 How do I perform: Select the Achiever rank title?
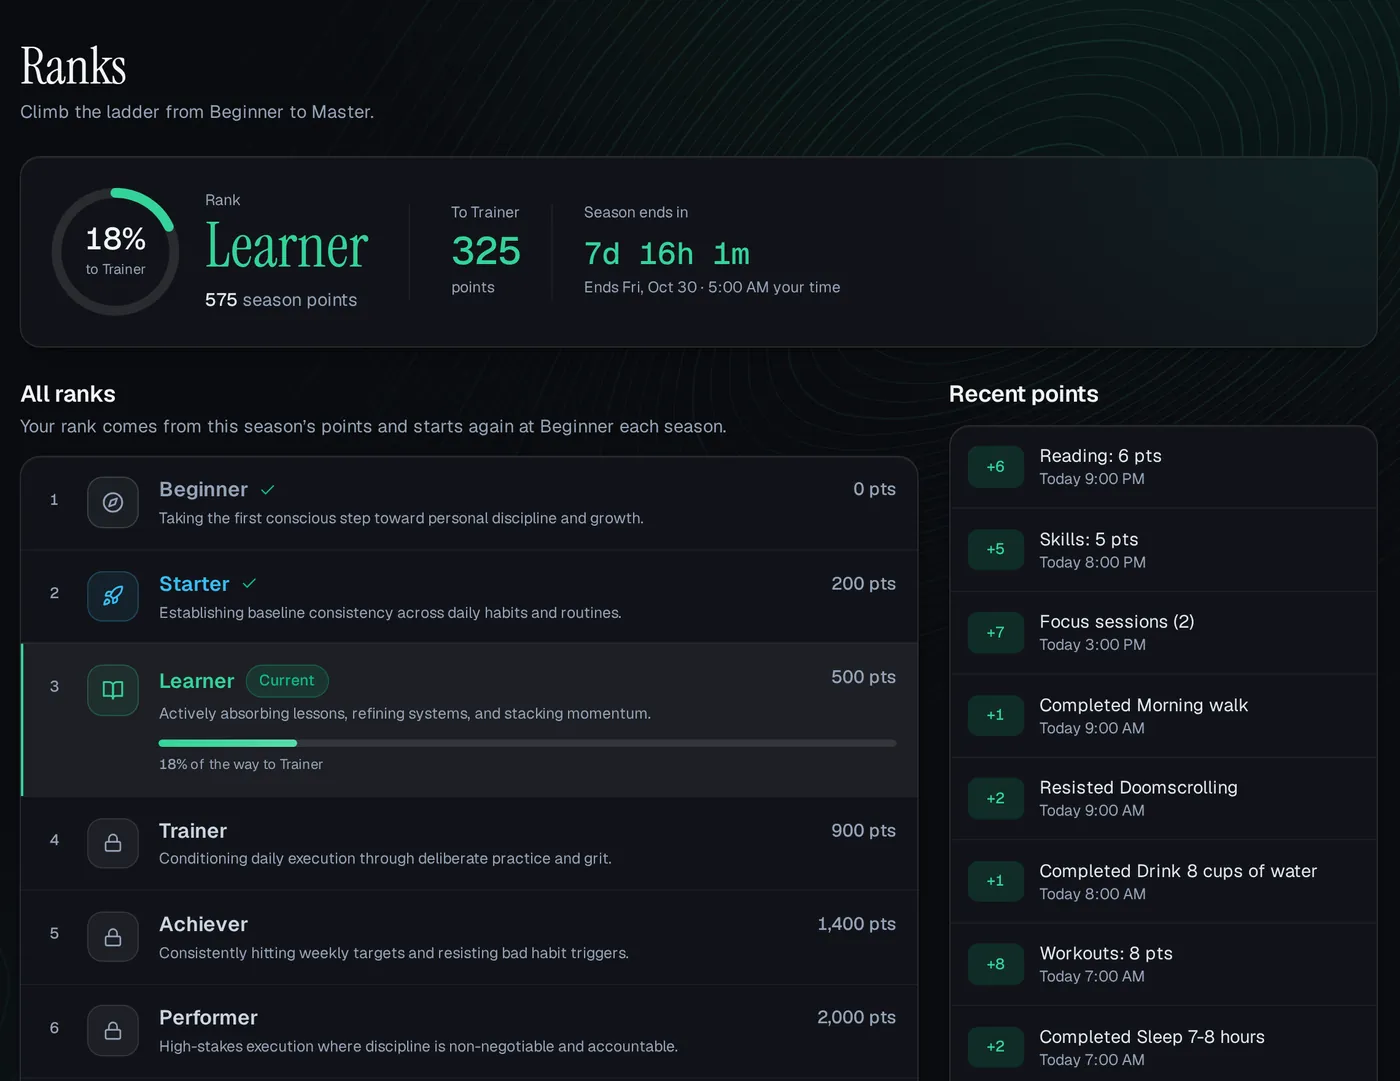click(x=203, y=925)
